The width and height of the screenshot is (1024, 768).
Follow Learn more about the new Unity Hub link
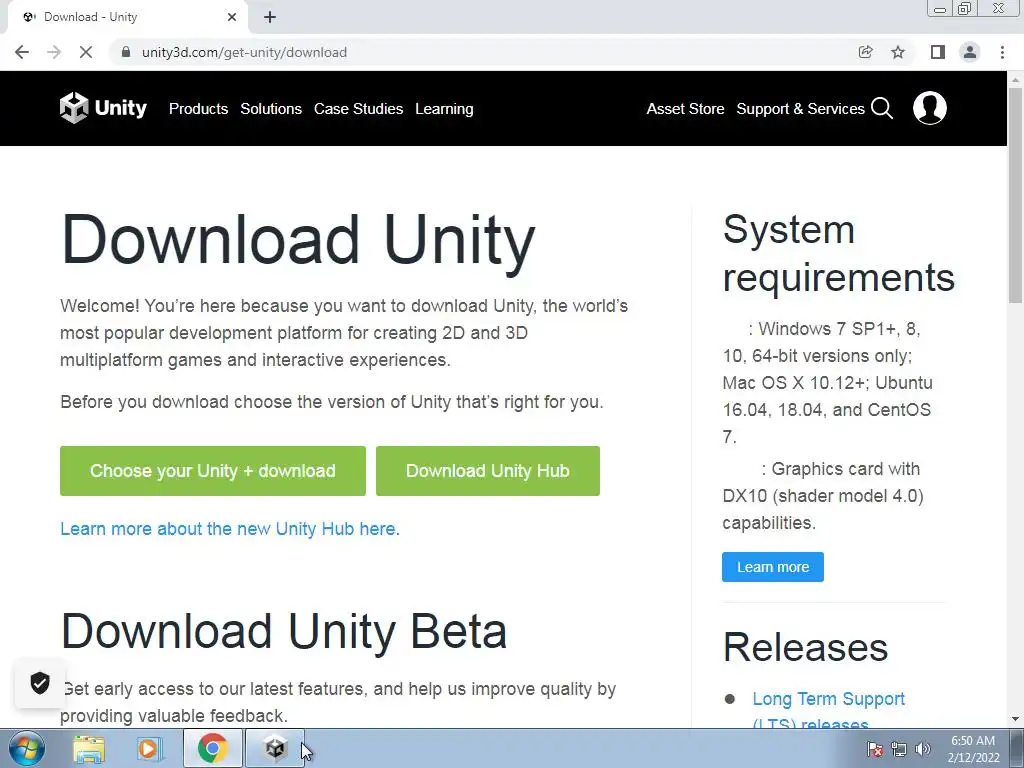pos(228,528)
